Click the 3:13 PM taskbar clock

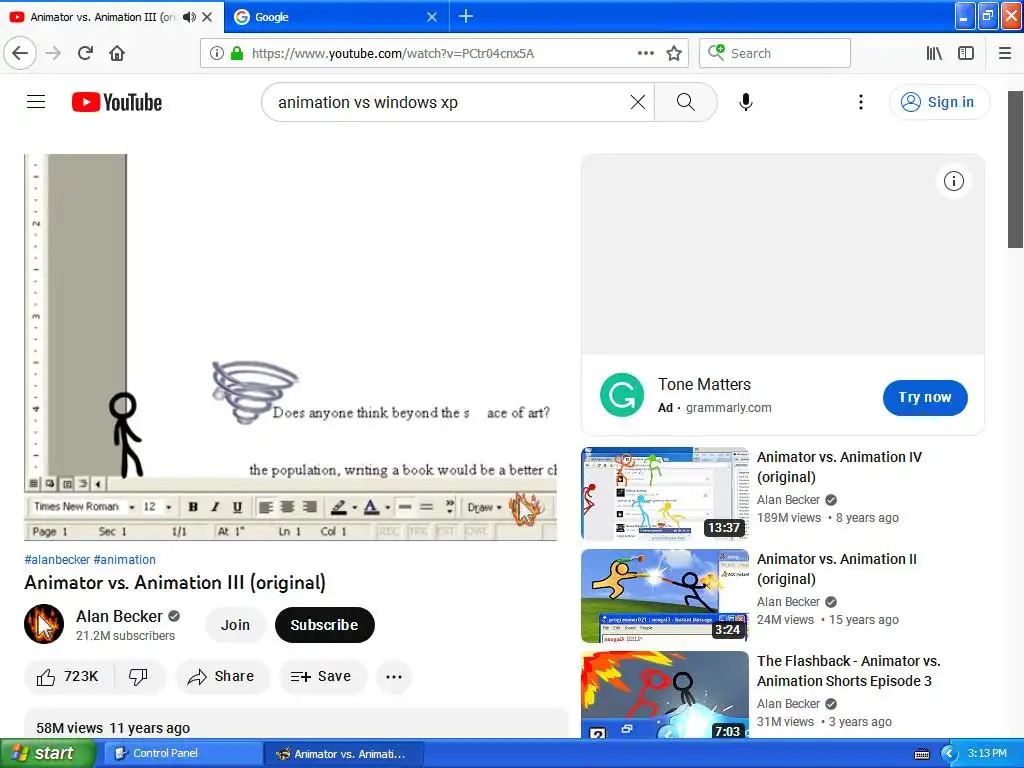pyautogui.click(x=987, y=753)
